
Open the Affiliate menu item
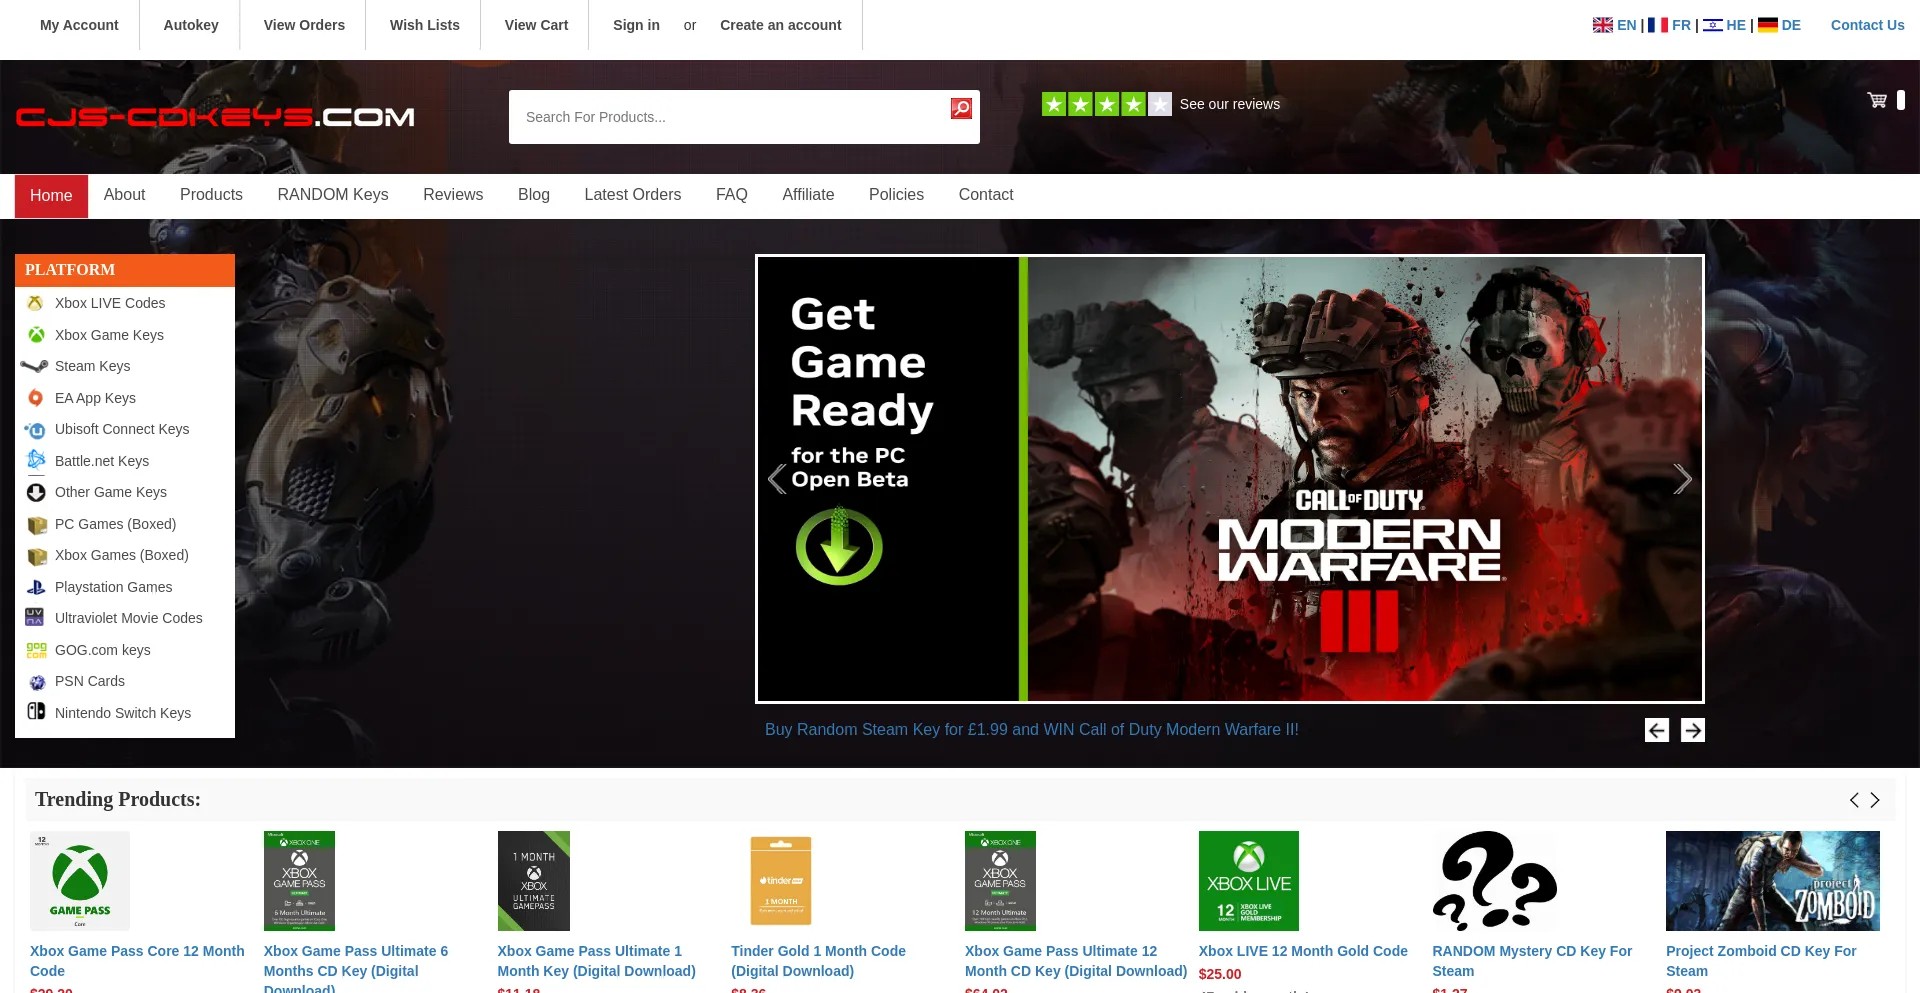click(808, 195)
